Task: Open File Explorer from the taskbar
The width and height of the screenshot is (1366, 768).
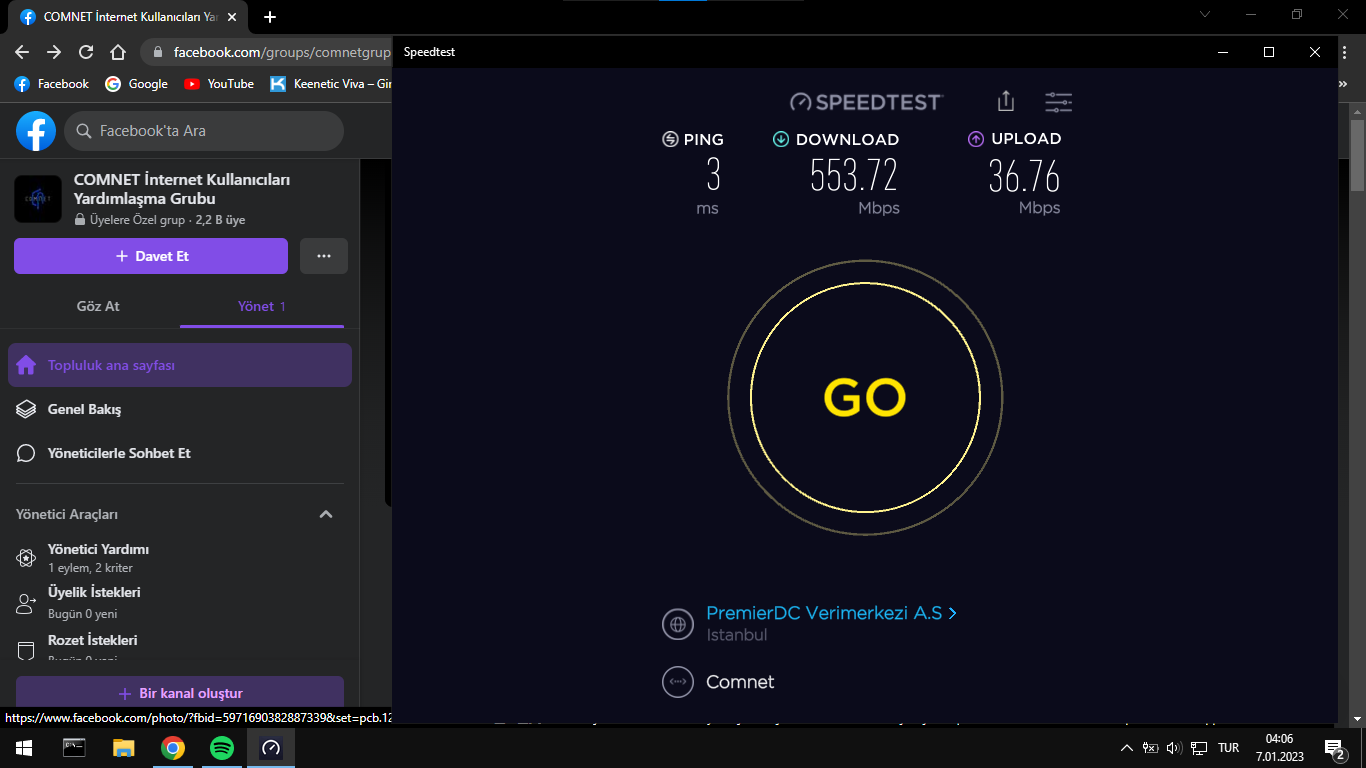Action: point(123,747)
